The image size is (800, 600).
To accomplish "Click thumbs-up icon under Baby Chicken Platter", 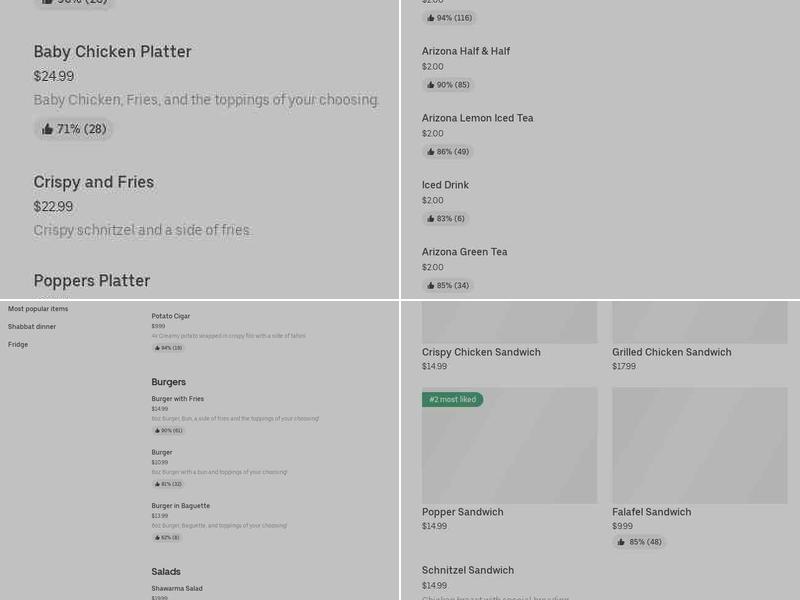I will [47, 129].
